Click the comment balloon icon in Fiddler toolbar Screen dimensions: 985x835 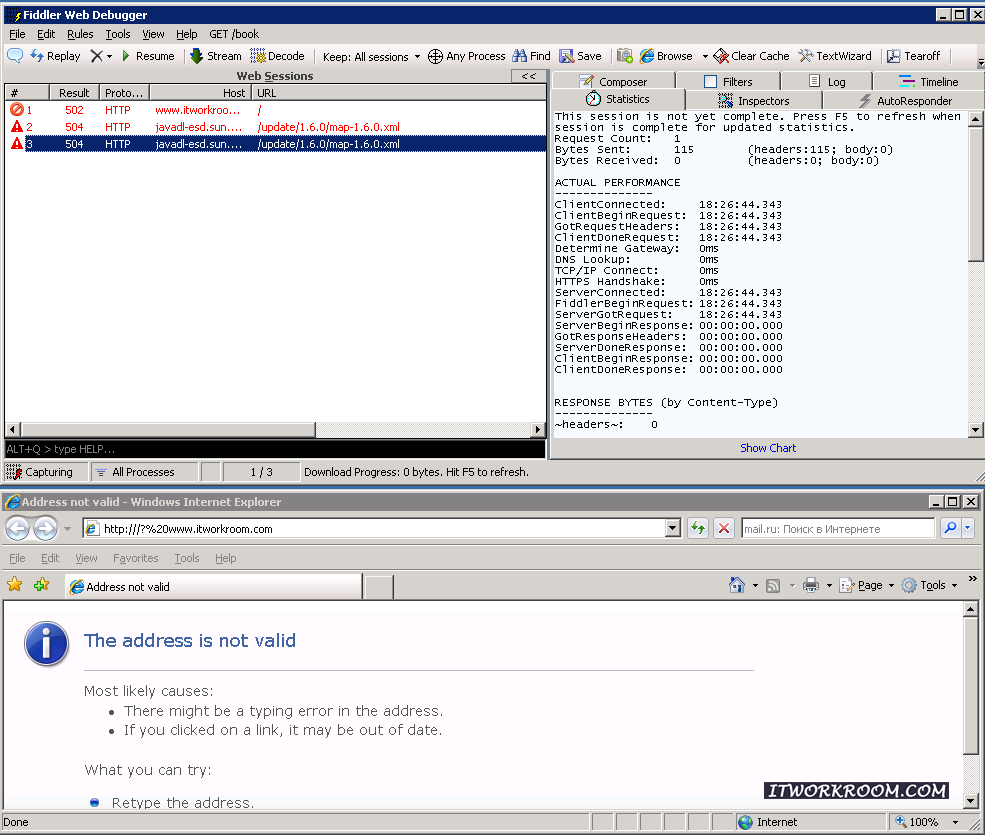click(x=15, y=56)
